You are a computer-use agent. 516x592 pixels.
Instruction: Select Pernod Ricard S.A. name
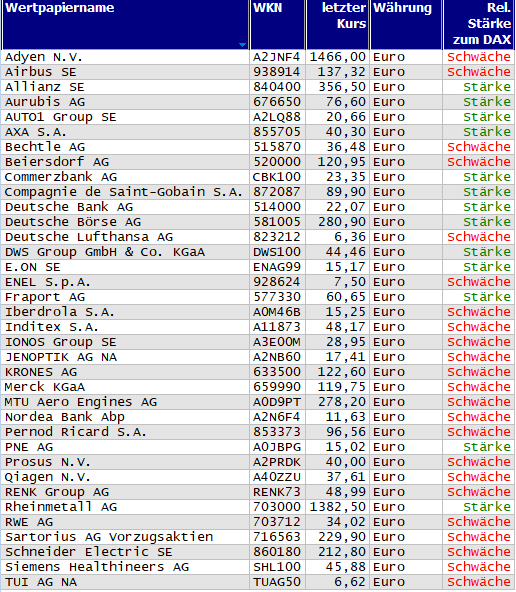click(x=75, y=432)
